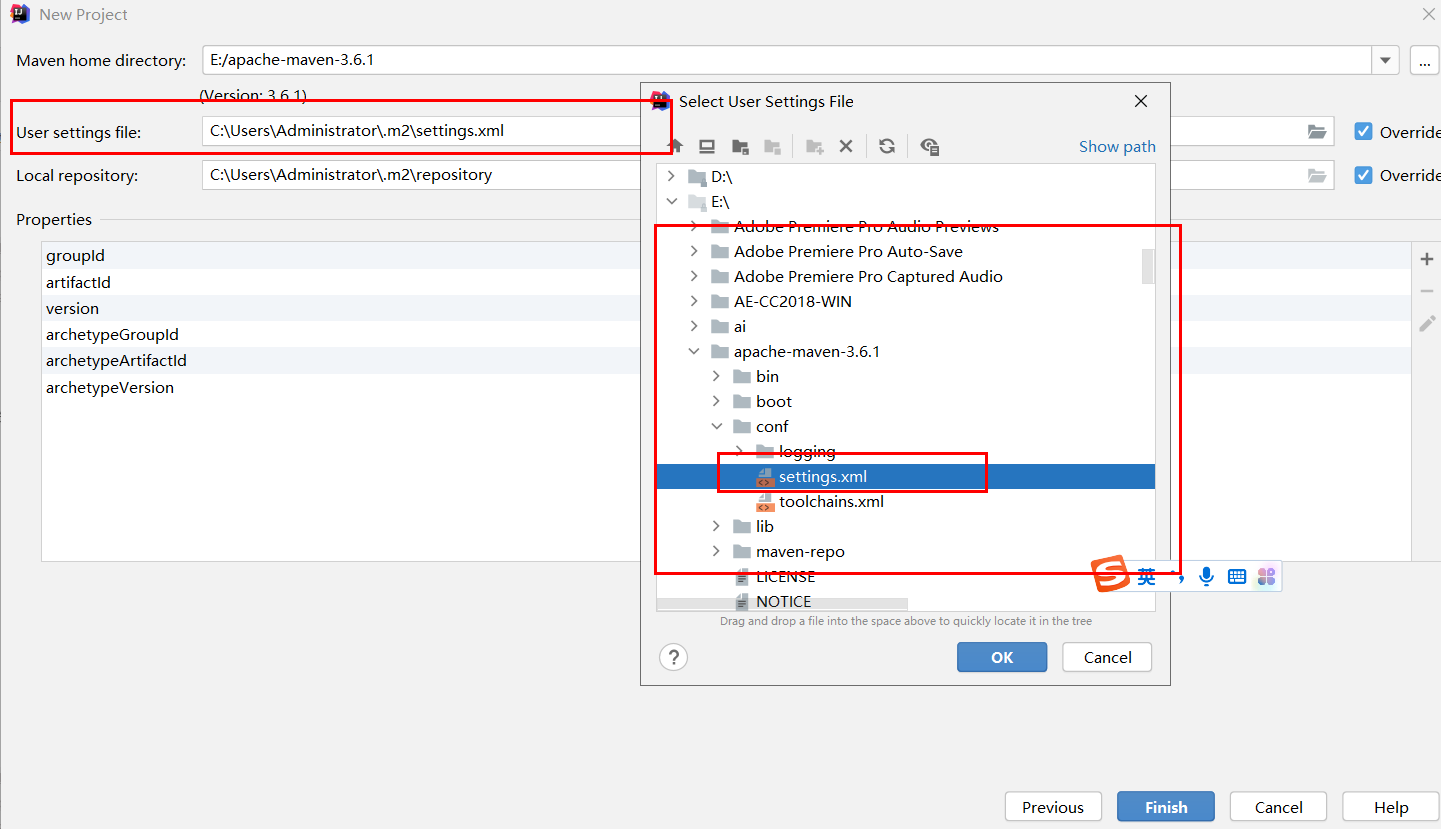Expand the bin folder

click(716, 376)
